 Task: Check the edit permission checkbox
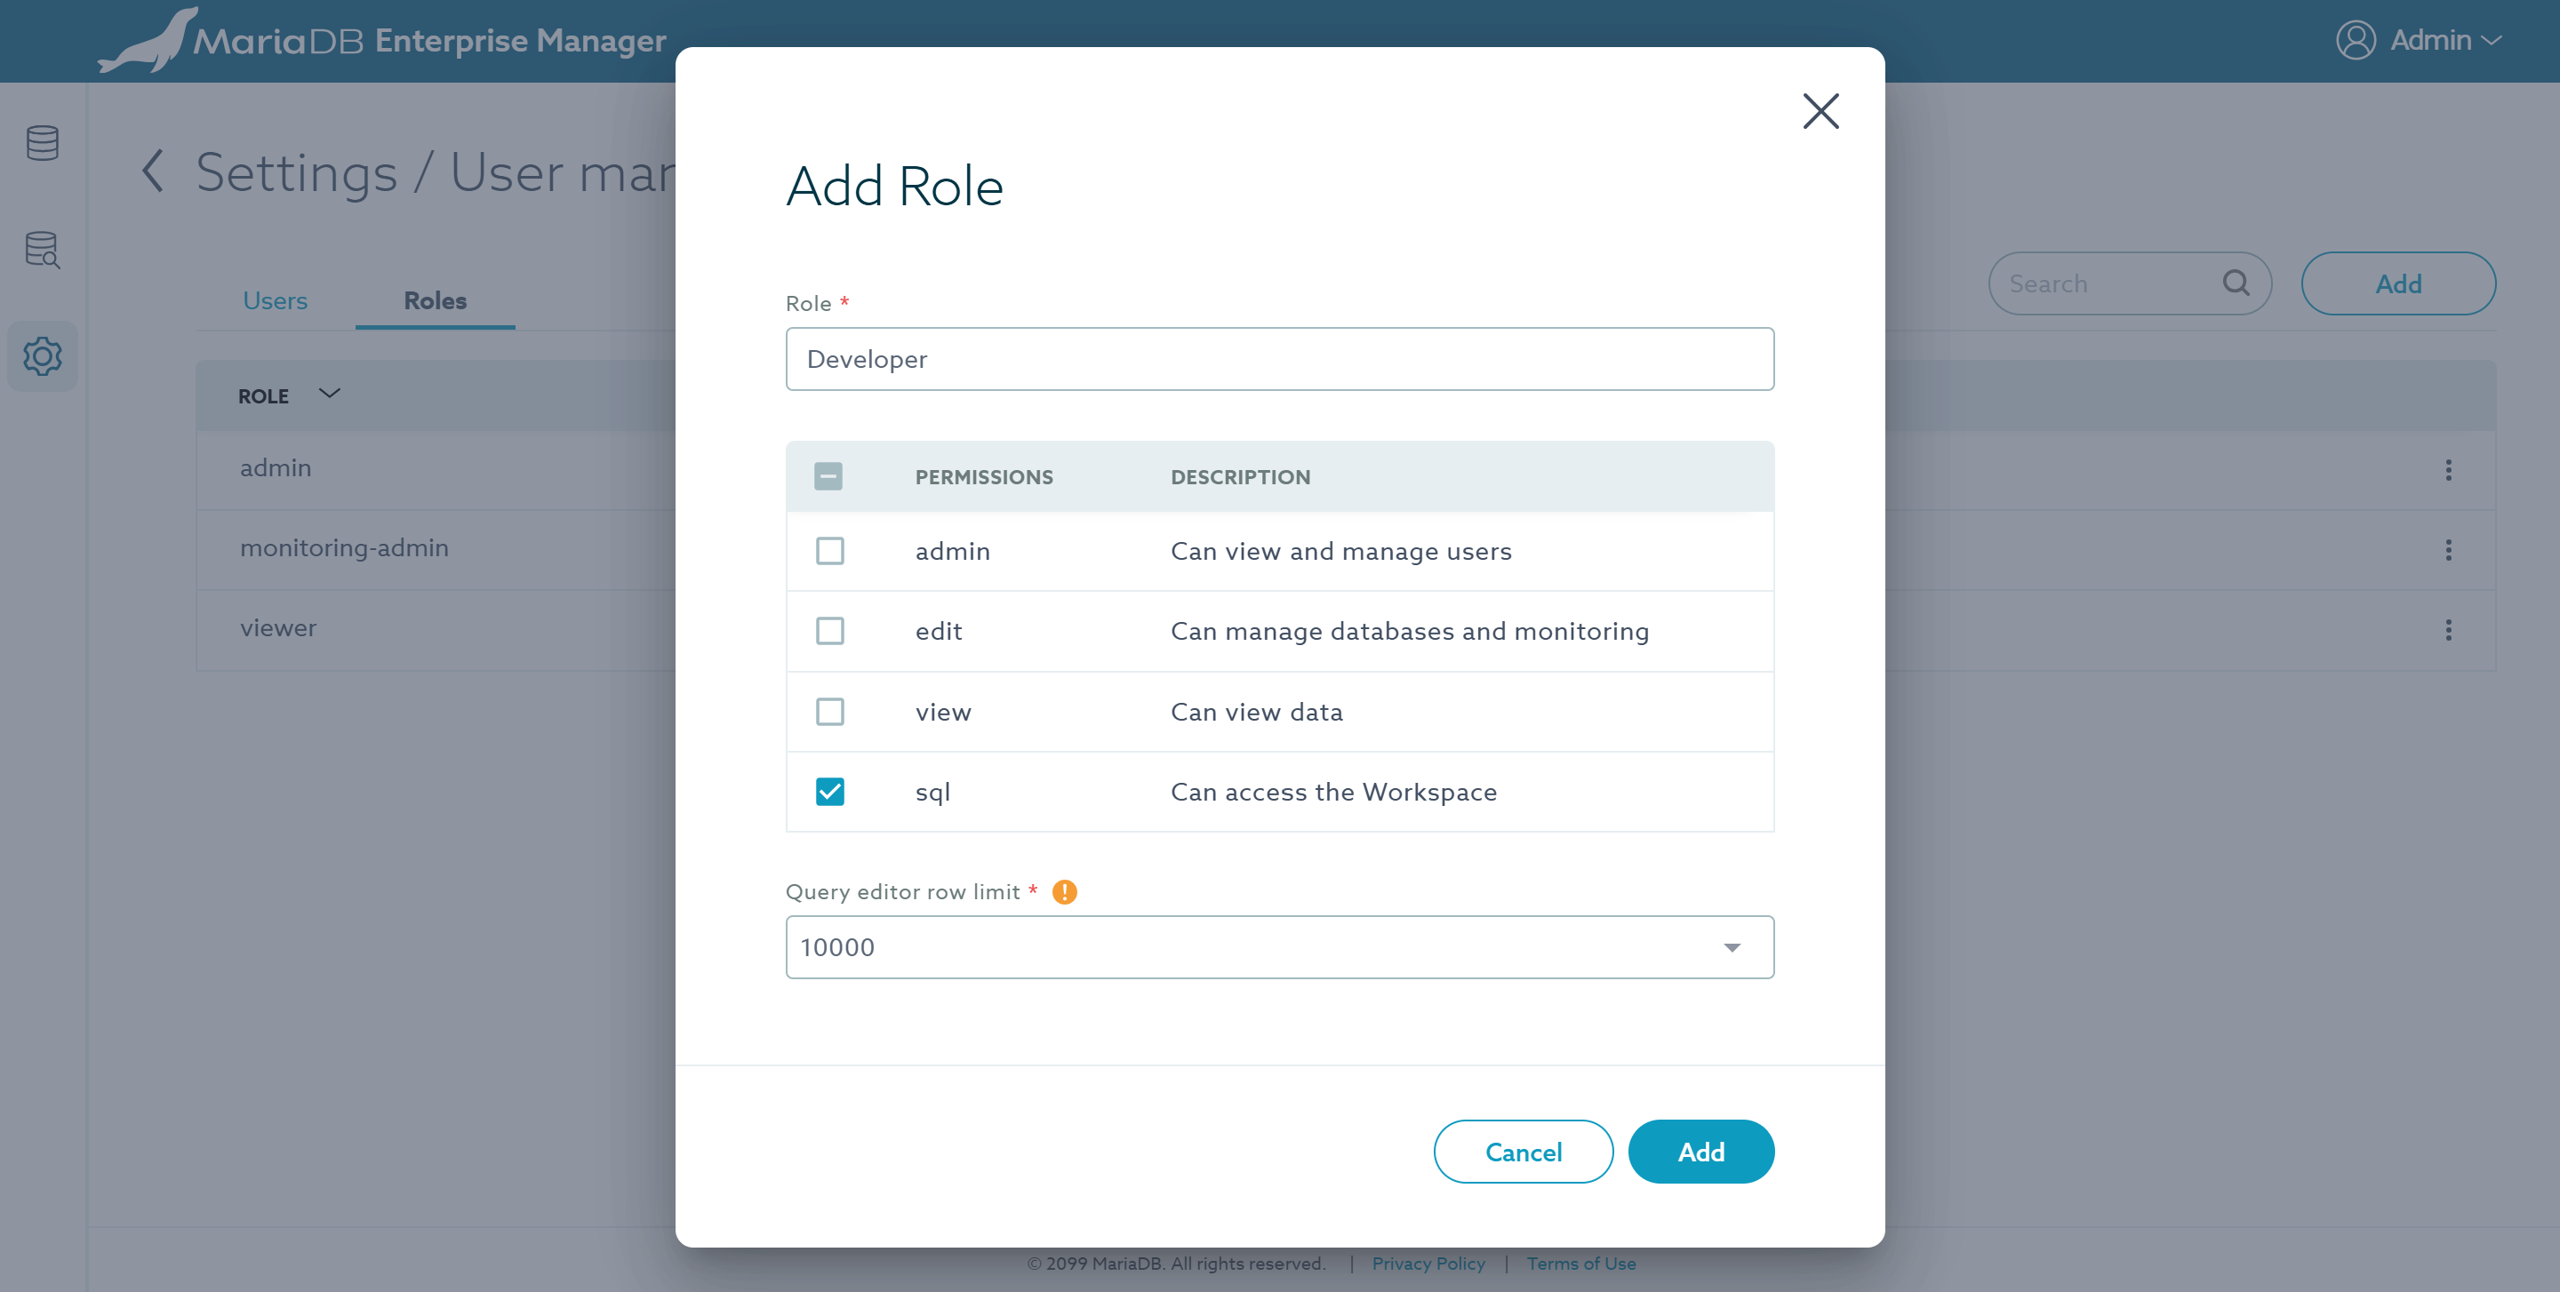click(x=829, y=631)
